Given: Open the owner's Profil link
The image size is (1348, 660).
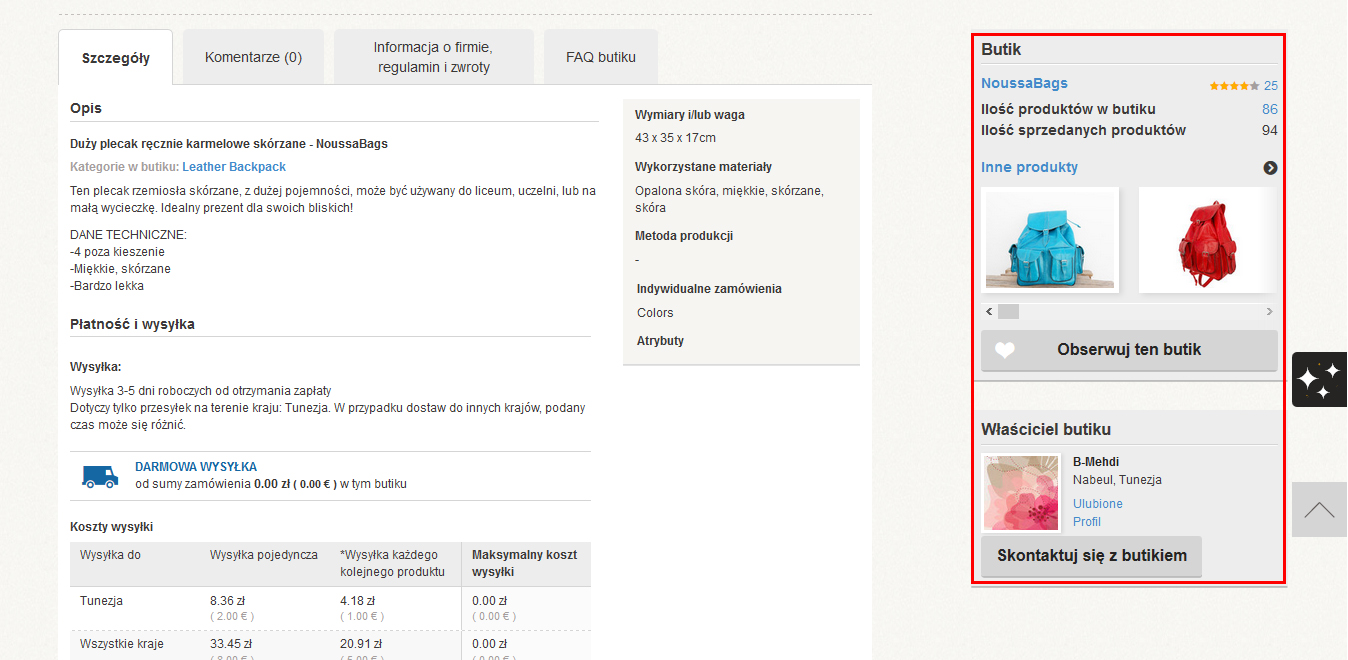Looking at the screenshot, I should tap(1087, 522).
